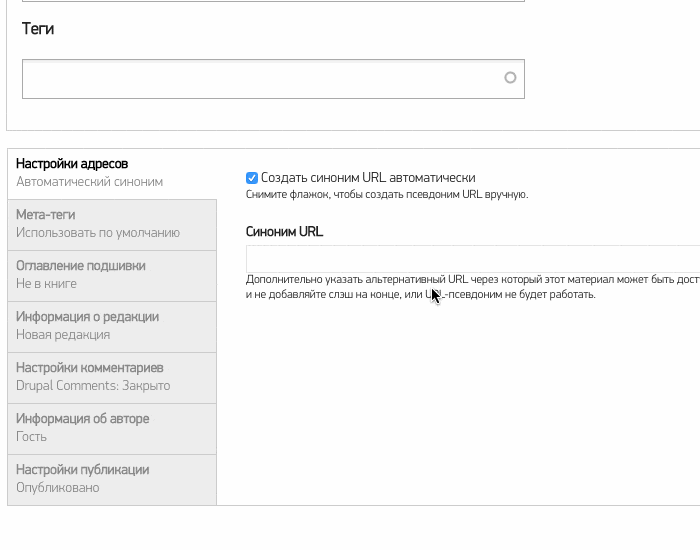Uncheck "Создать синоним URL автоматически" checkbox
This screenshot has width=700, height=550.
pos(252,178)
